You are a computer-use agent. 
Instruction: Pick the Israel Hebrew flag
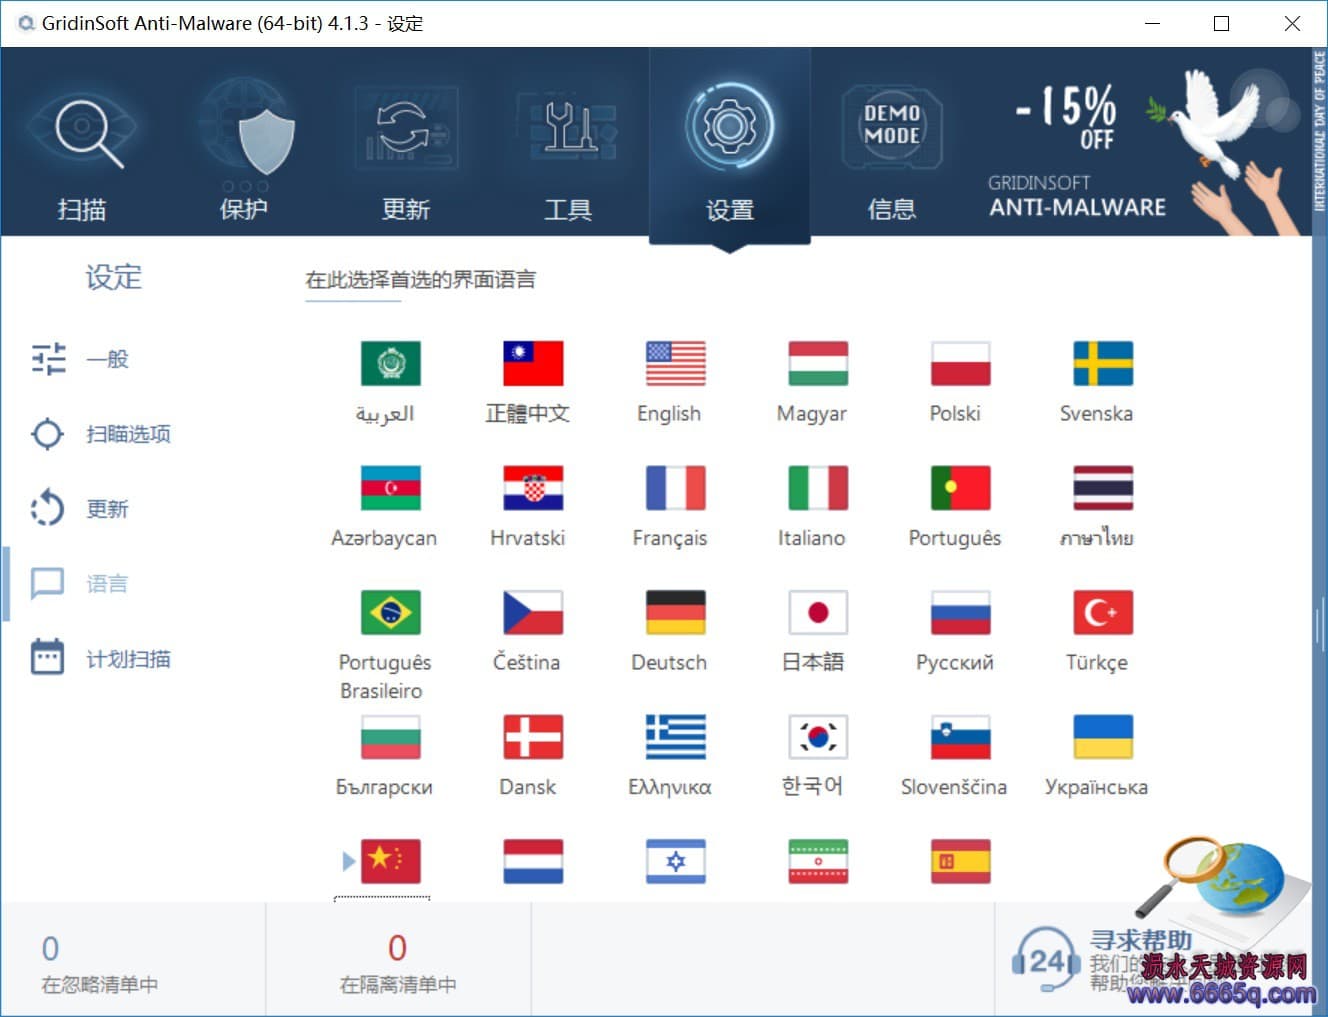click(676, 861)
